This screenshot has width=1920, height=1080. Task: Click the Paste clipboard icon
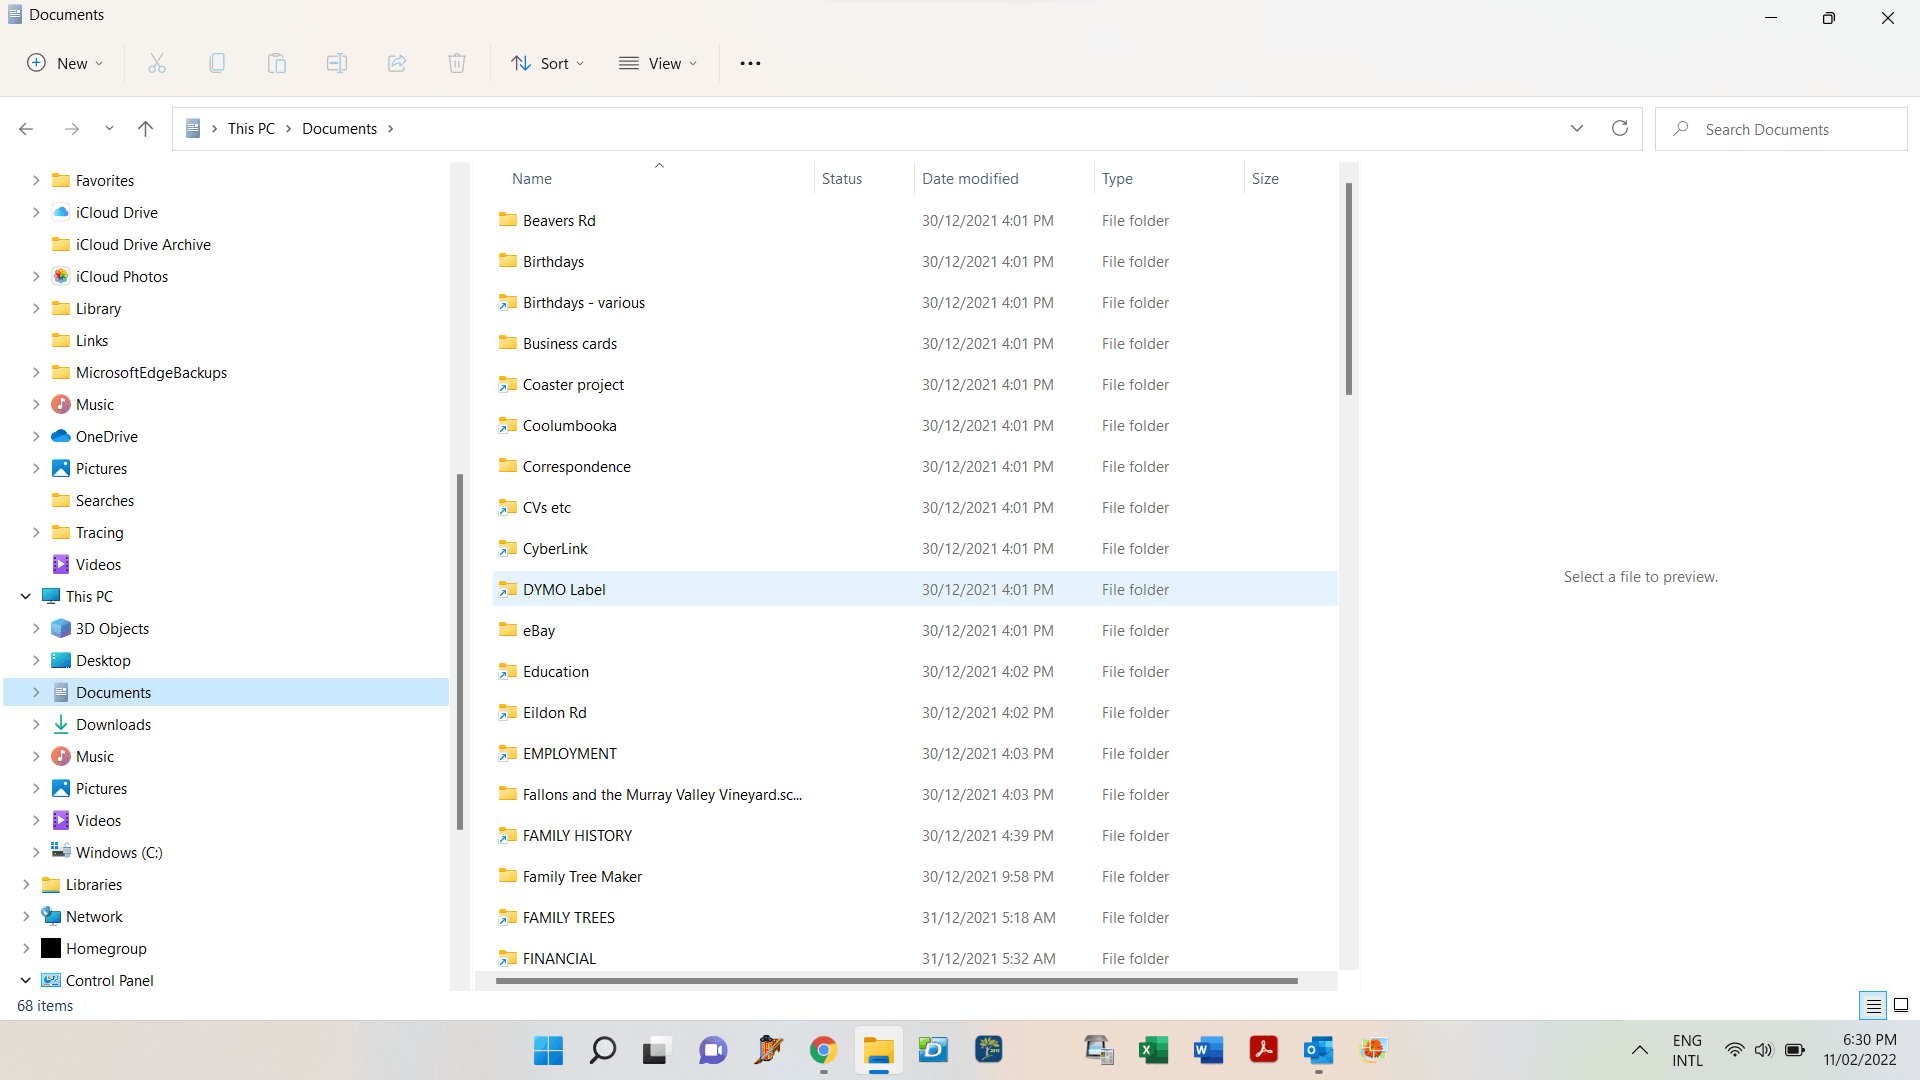point(277,63)
